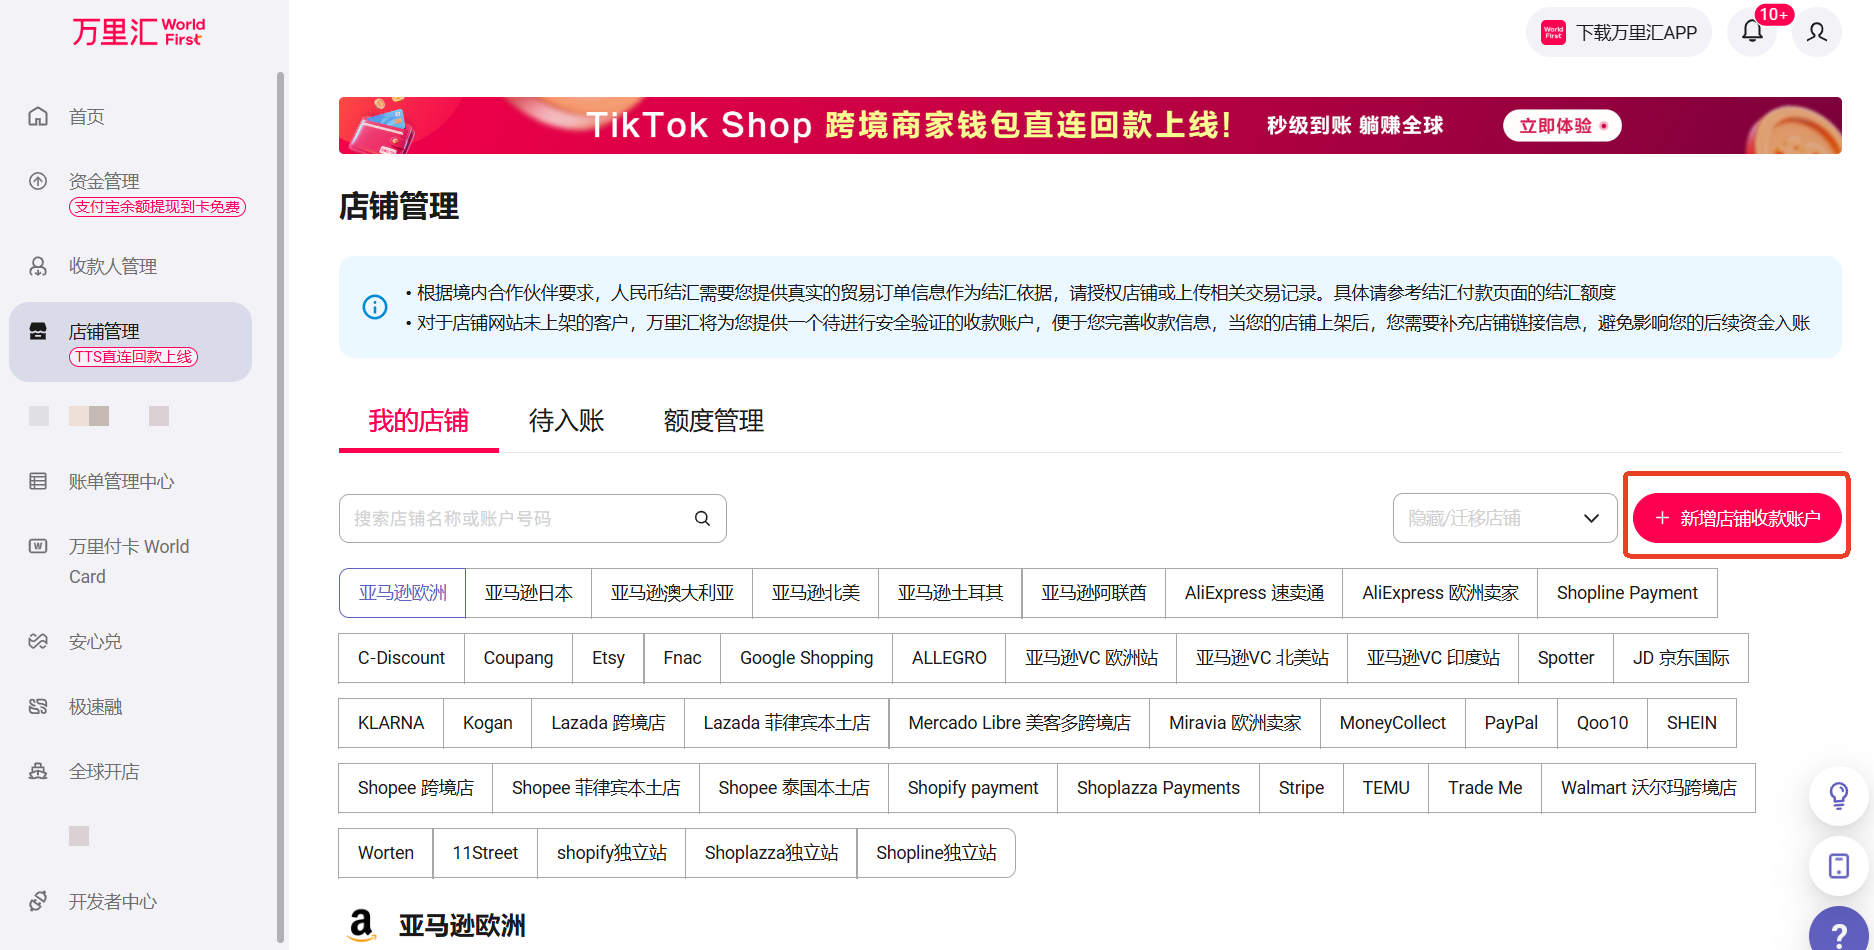Viewport: 1874px width, 950px height.
Task: Click the WorldFirst logo at top left
Action: 138,32
